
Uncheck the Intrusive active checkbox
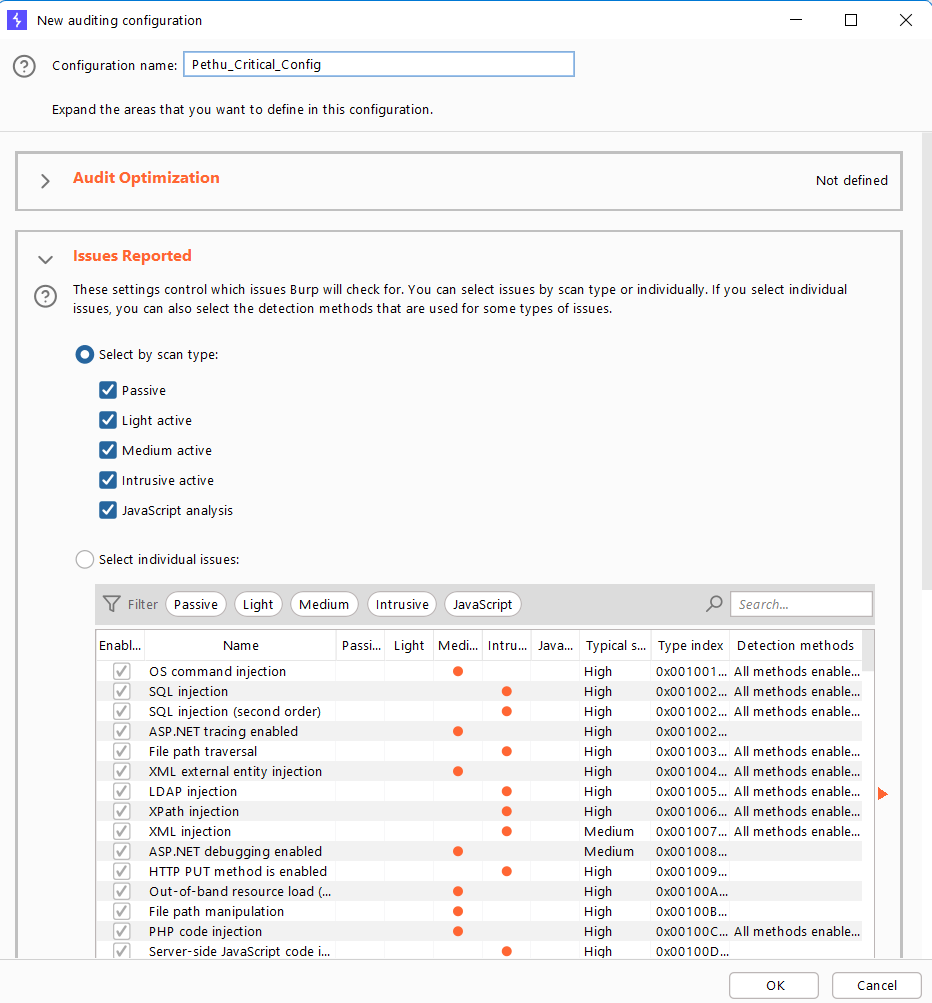[108, 480]
